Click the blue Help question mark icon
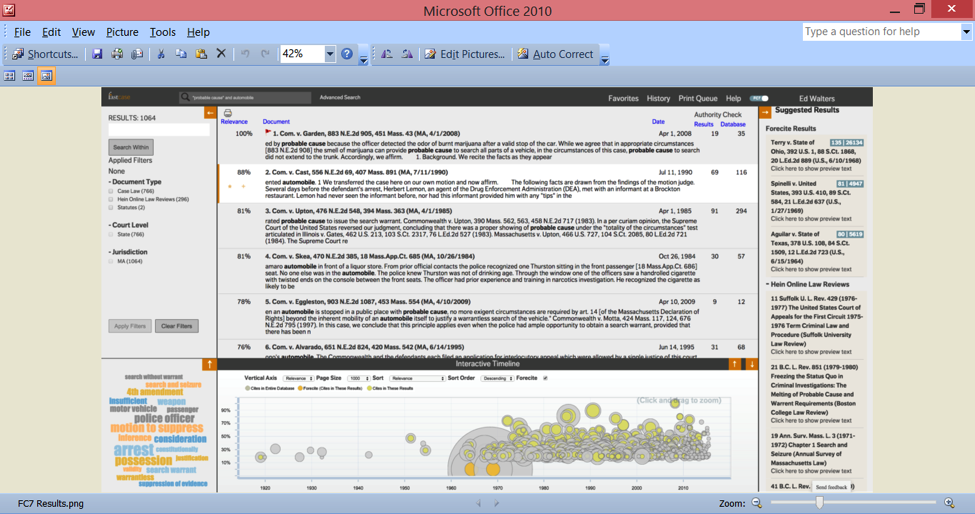Viewport: 975px width, 514px height. click(x=347, y=54)
